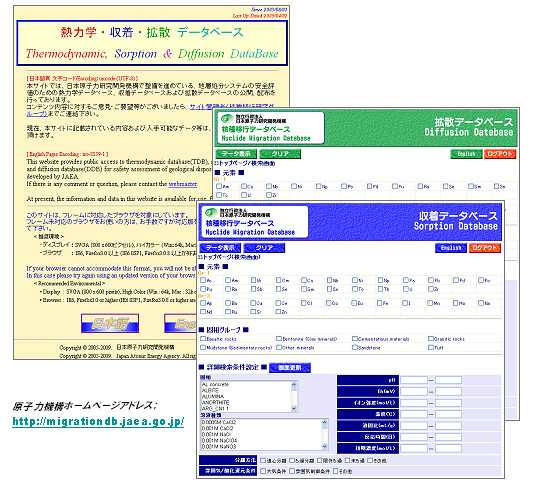Click the Eh(mV) minimum input field
Viewport: 538px width, 492px height.
[x=414, y=391]
